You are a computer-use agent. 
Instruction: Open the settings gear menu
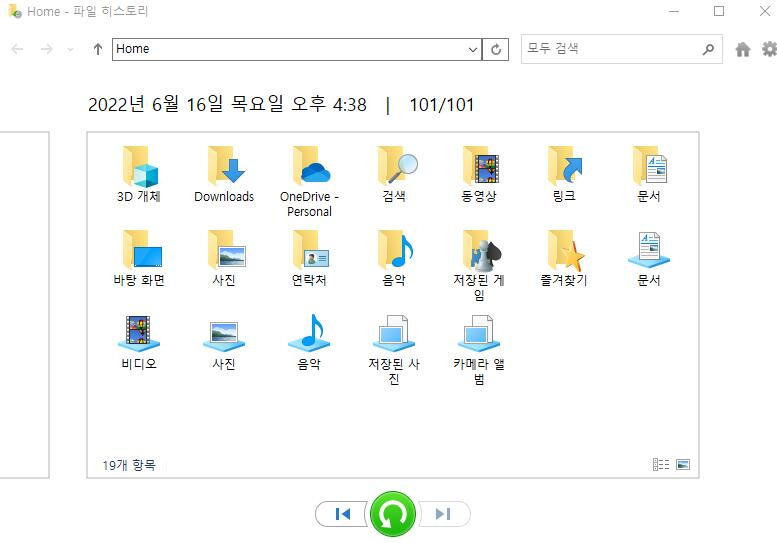(769, 49)
